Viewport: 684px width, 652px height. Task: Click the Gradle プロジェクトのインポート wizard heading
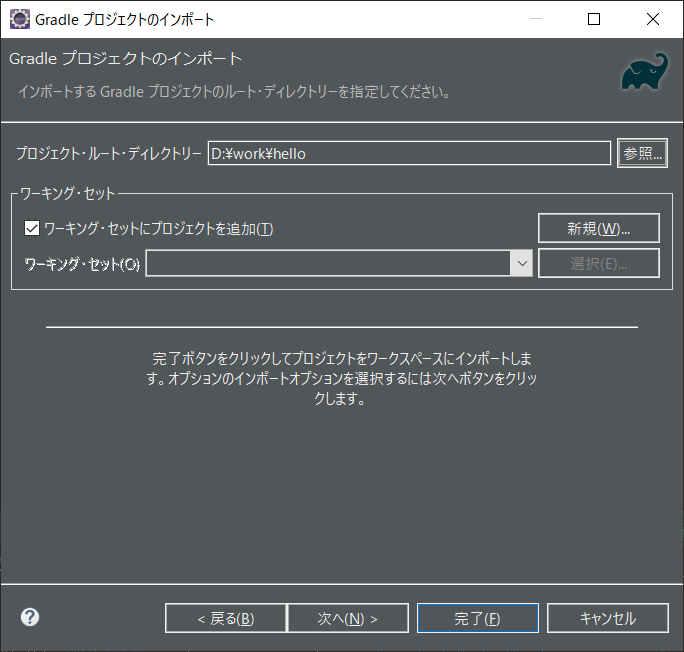pyautogui.click(x=125, y=58)
